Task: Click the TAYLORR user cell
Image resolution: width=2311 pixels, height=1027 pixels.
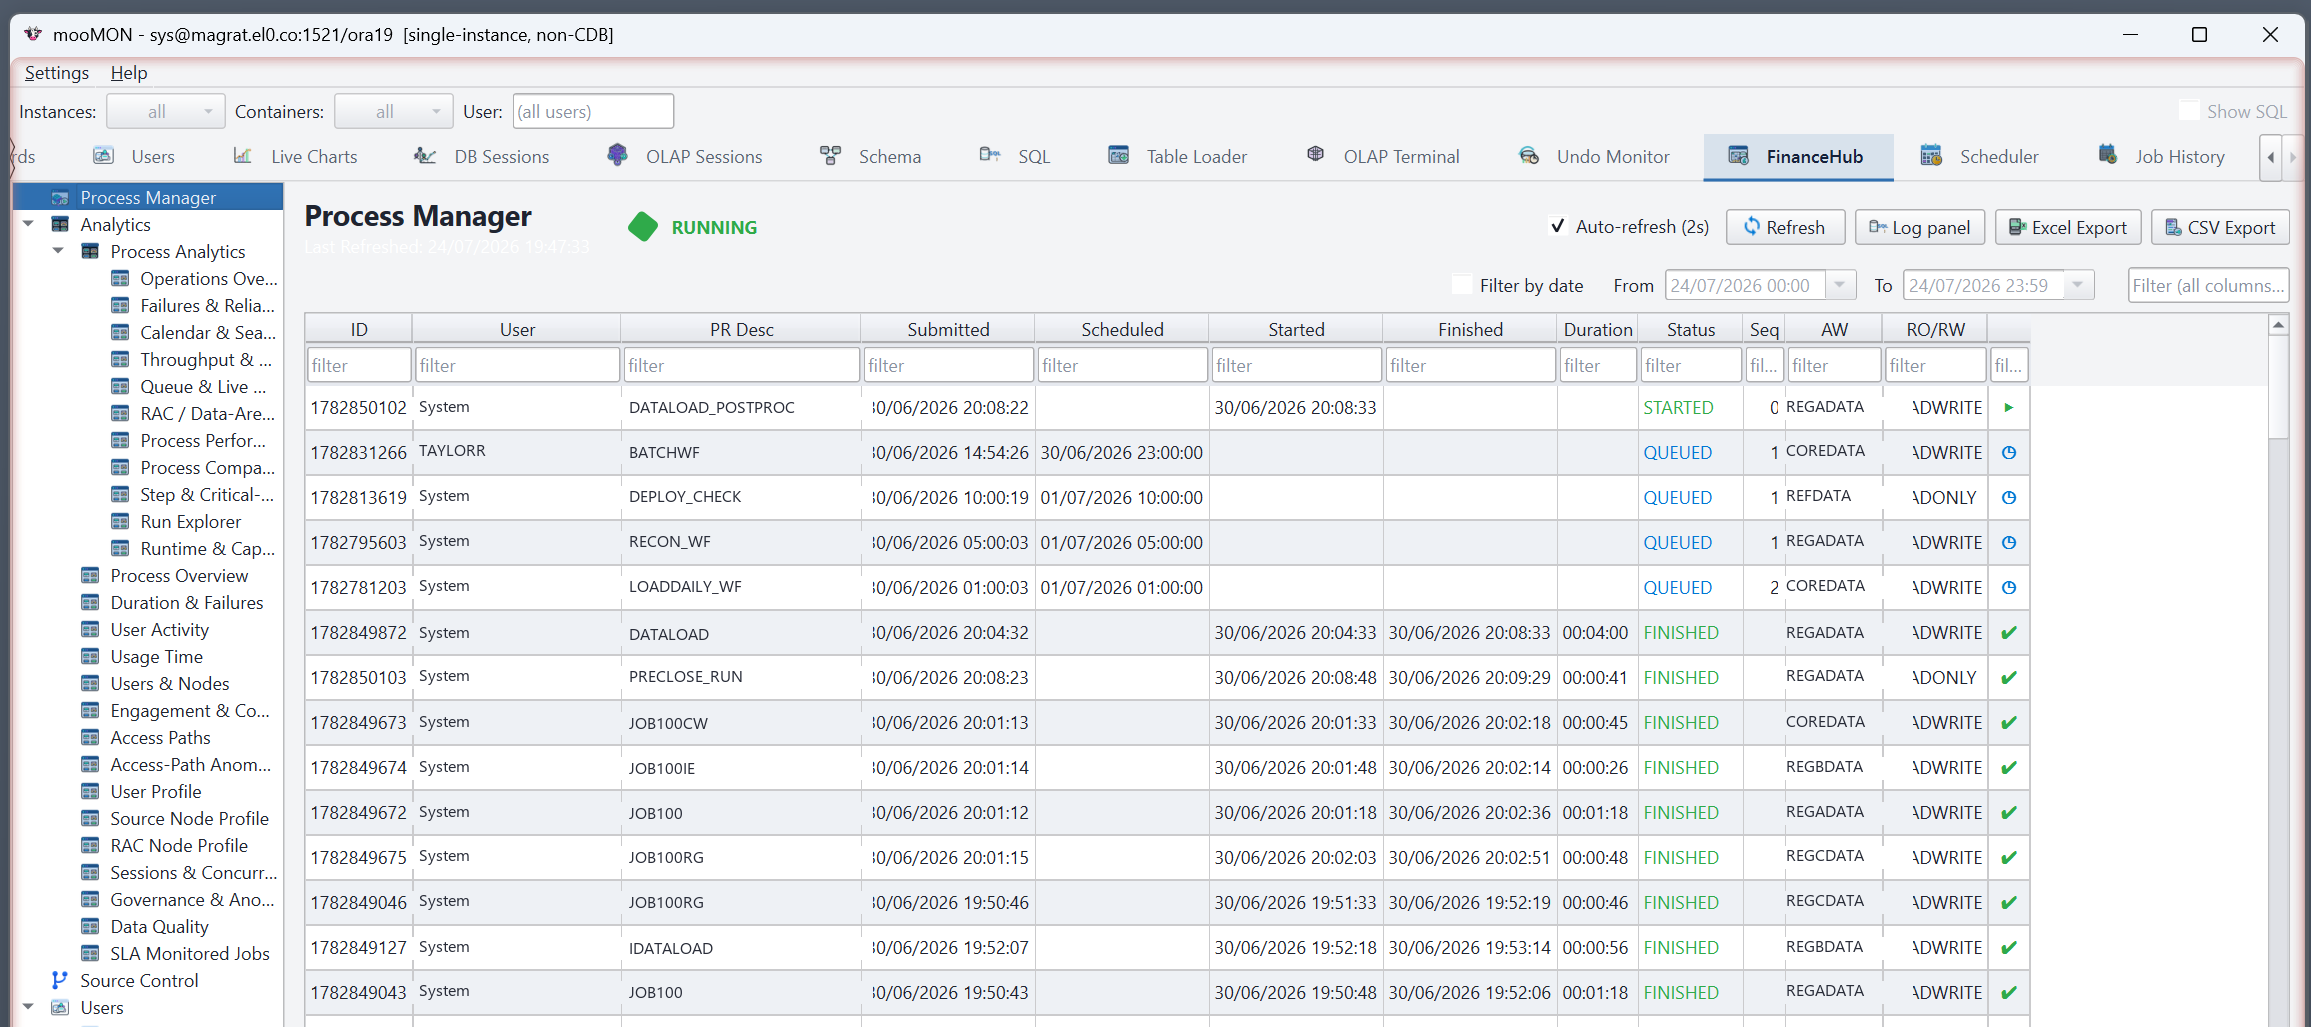Action: [x=516, y=452]
